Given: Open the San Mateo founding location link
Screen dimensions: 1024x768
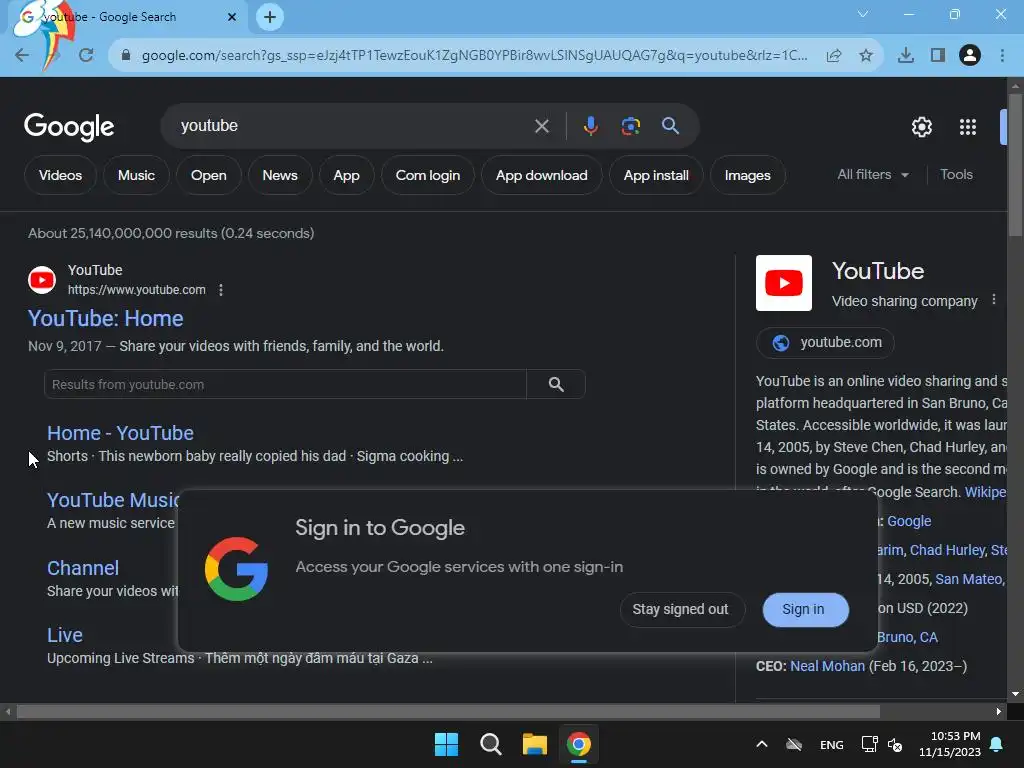Looking at the screenshot, I should pyautogui.click(x=969, y=579).
